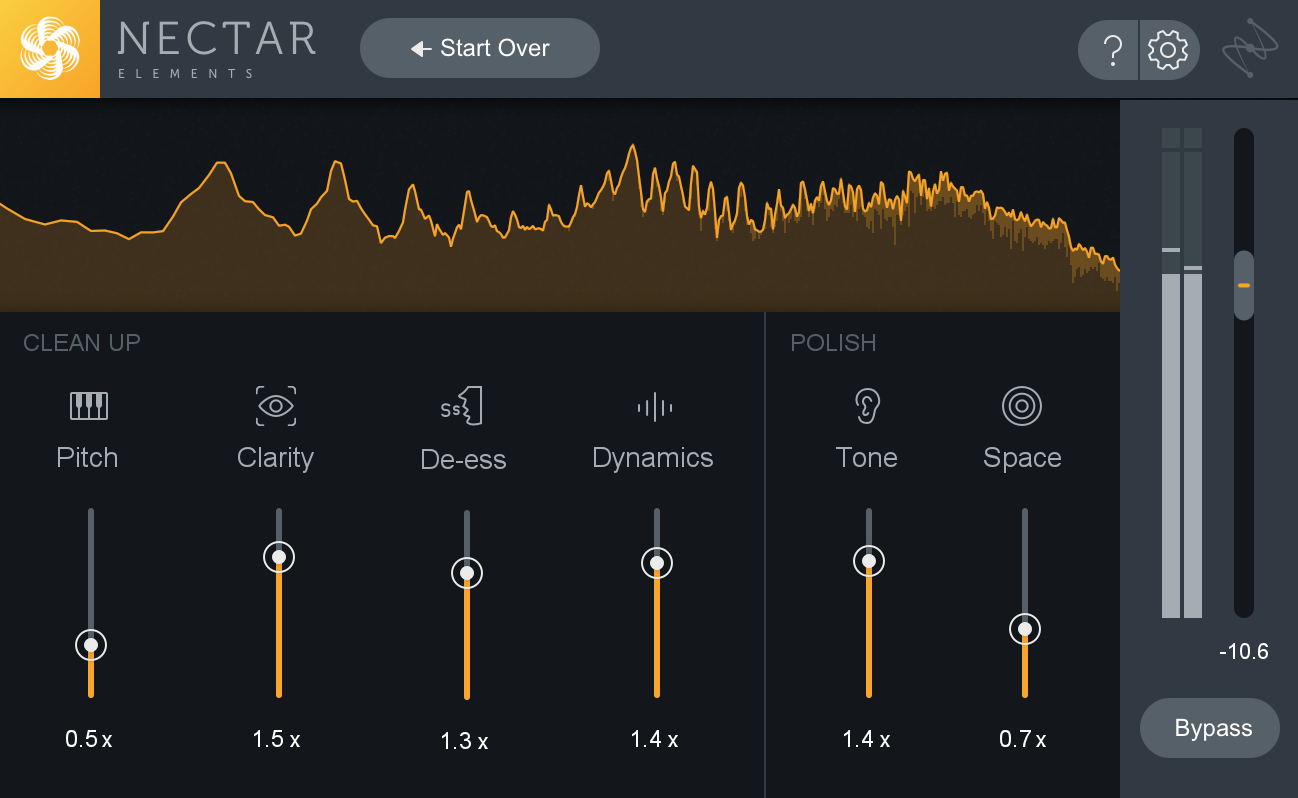This screenshot has width=1298, height=798.
Task: Click the Pitch value 0.5 x
Action: [x=89, y=740]
